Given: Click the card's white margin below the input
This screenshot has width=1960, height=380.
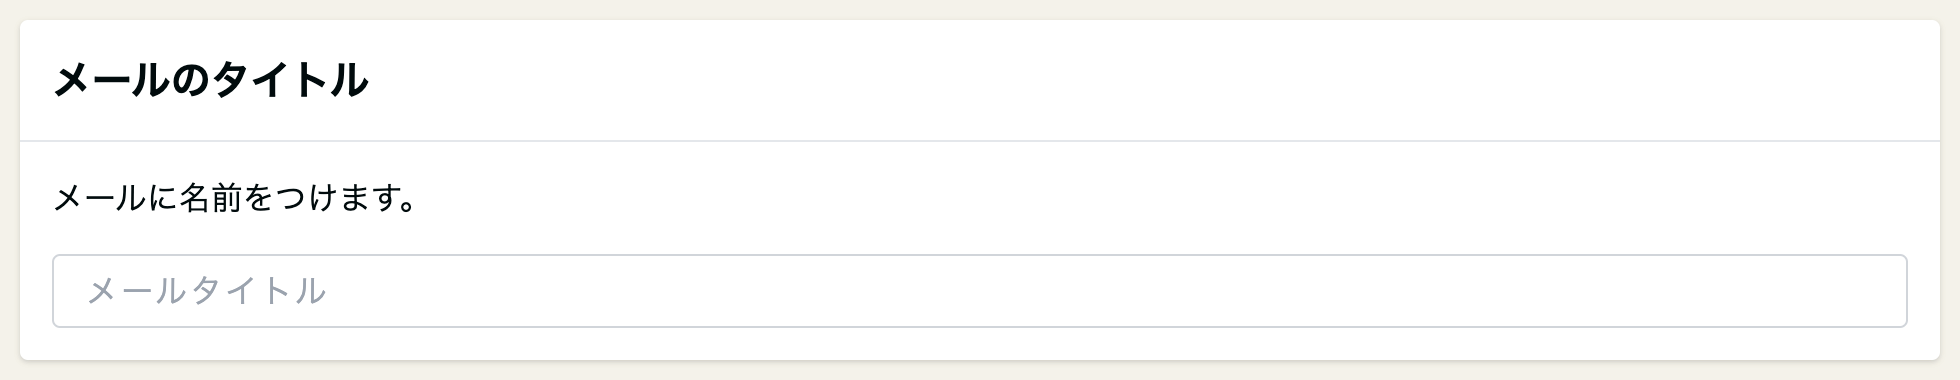Looking at the screenshot, I should point(979,343).
